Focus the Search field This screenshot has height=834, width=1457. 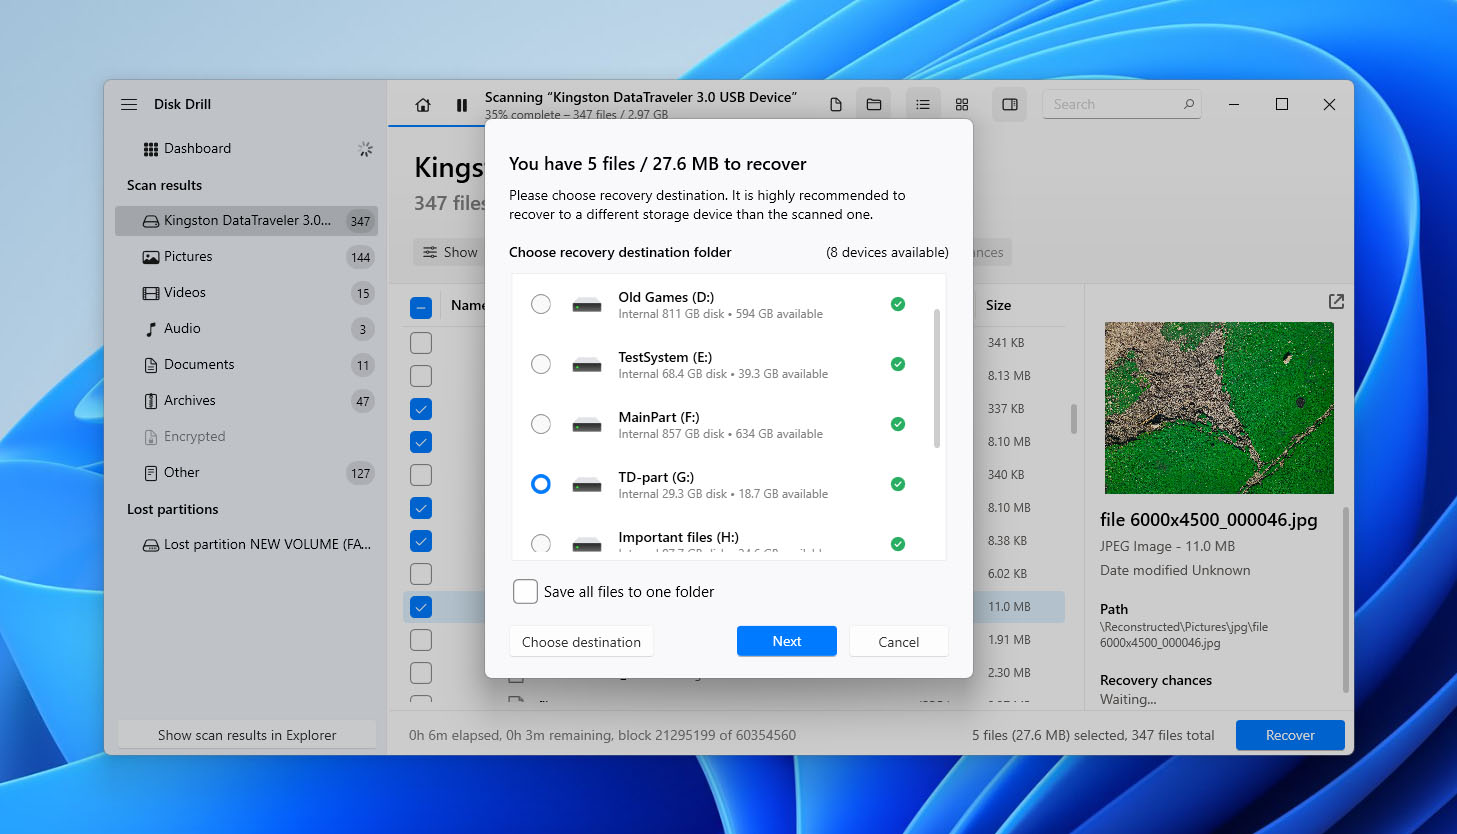point(1121,104)
